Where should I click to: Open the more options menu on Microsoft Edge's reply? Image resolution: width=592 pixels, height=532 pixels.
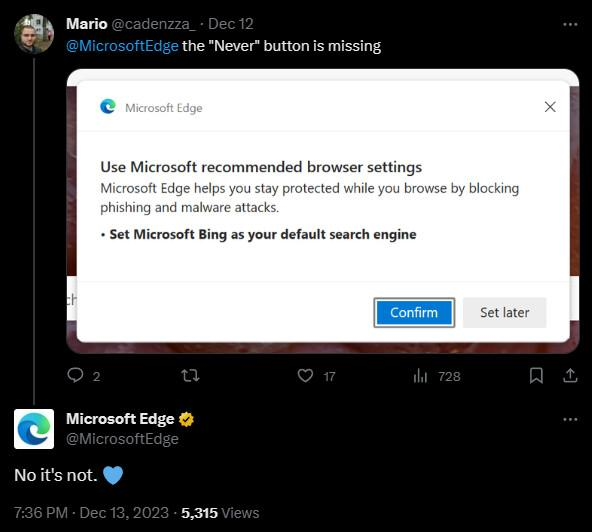coord(570,419)
